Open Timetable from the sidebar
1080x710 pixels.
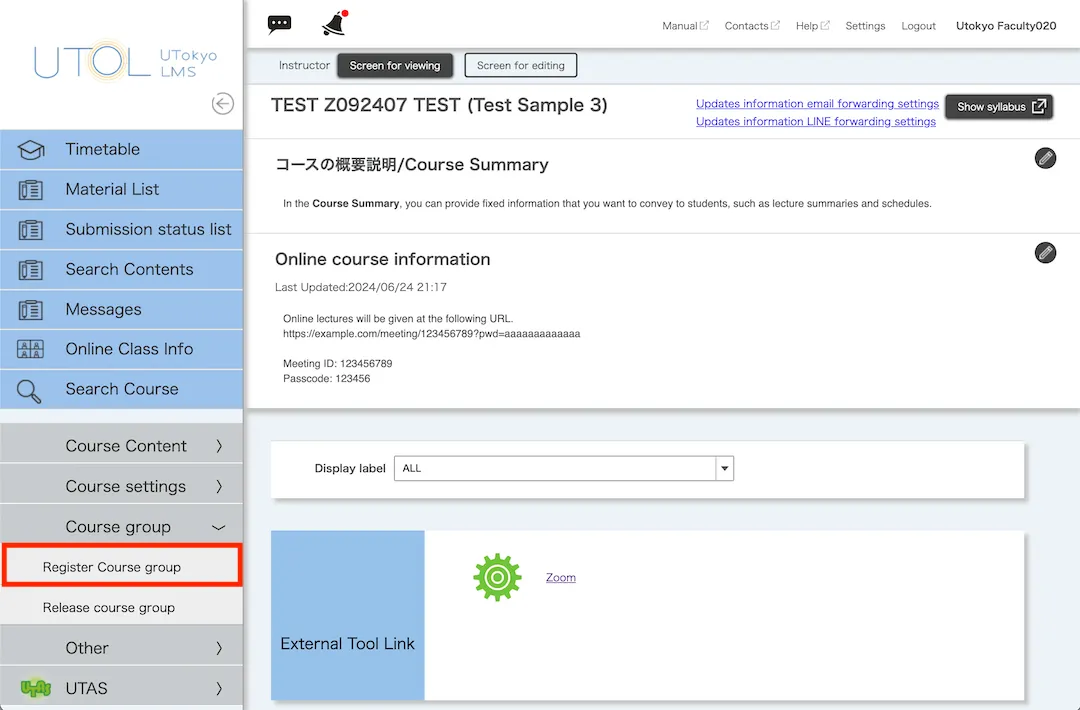coord(121,149)
